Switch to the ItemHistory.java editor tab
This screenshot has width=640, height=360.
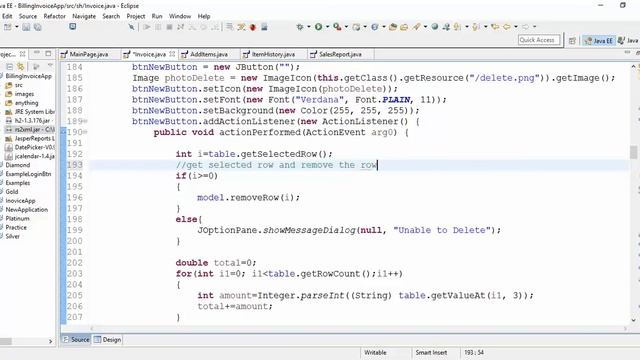click(273, 54)
